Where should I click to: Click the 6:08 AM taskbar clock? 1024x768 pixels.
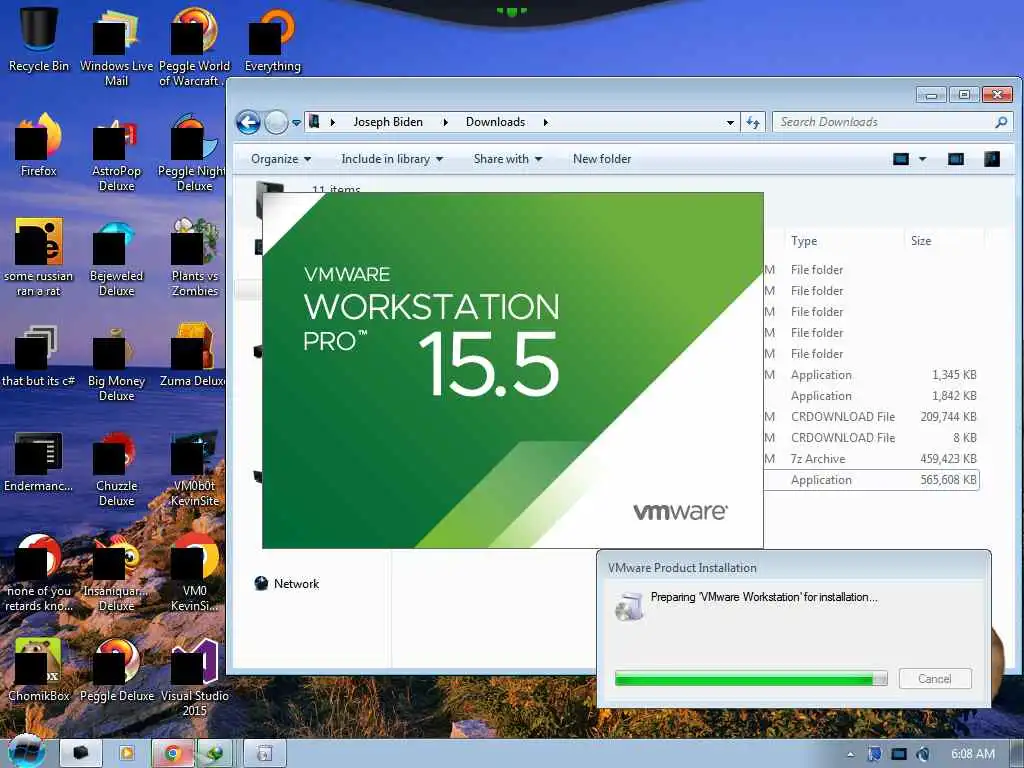(973, 754)
